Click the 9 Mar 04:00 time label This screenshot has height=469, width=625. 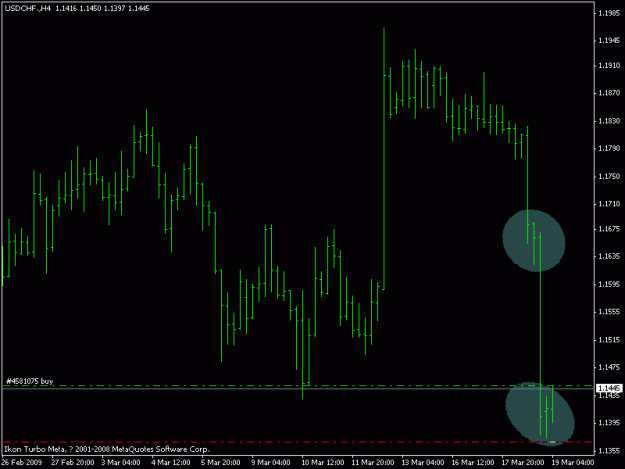tap(271, 463)
